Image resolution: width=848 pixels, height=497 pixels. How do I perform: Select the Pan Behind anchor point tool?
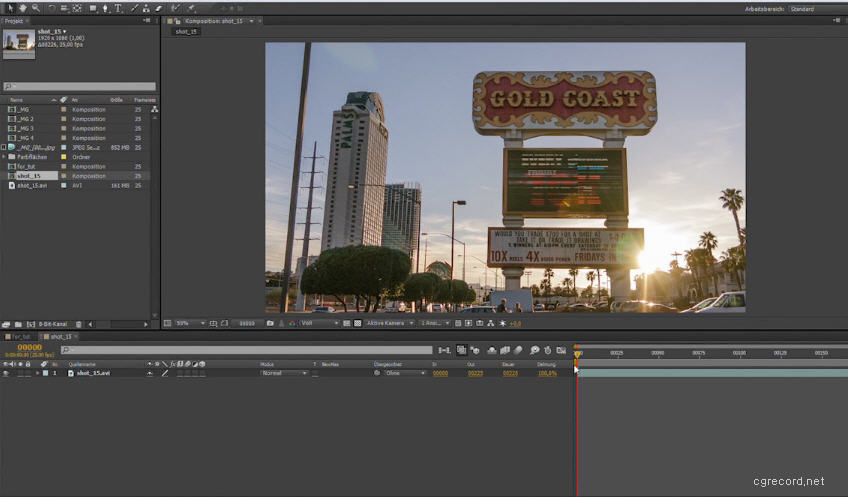pos(77,8)
